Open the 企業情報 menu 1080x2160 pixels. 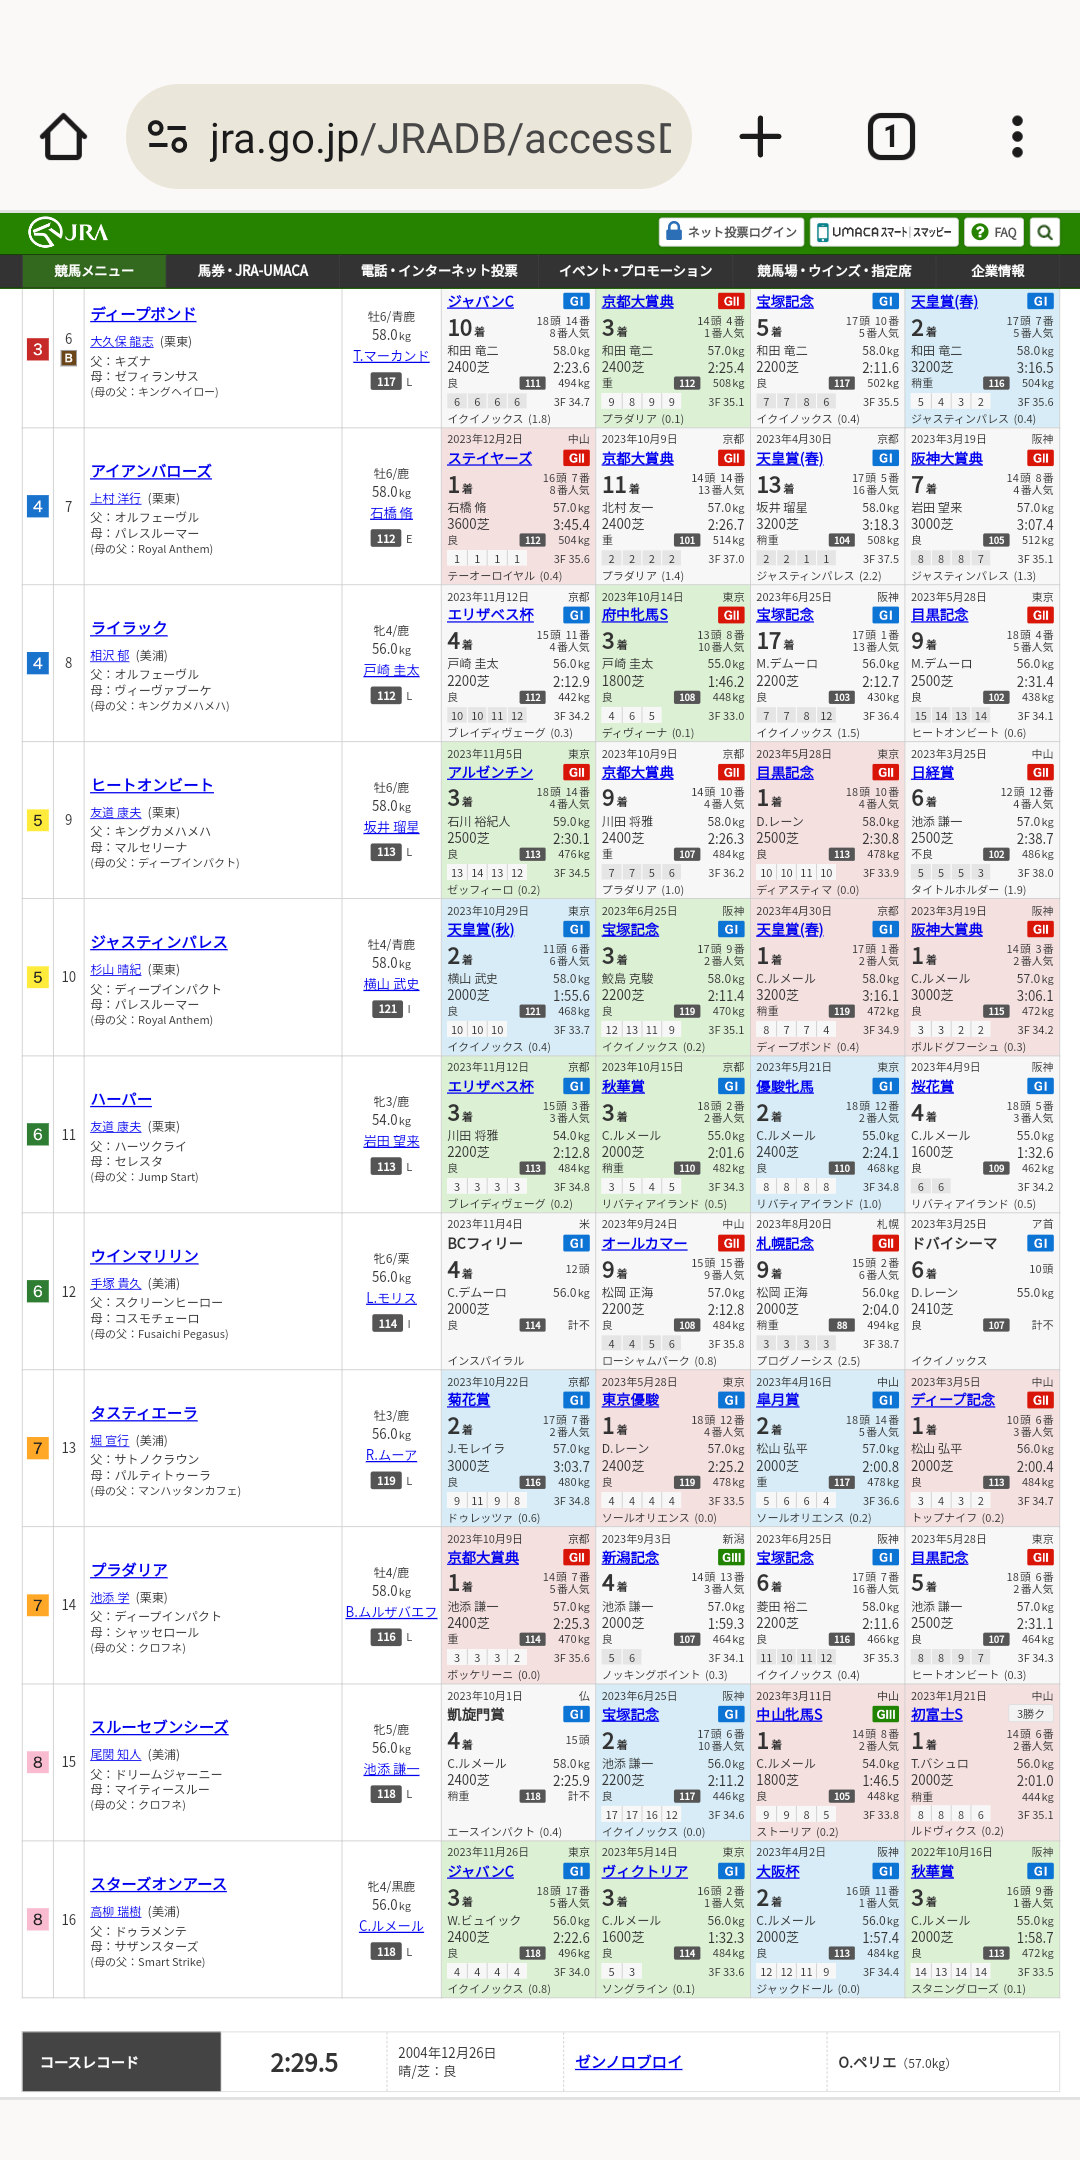(x=997, y=271)
